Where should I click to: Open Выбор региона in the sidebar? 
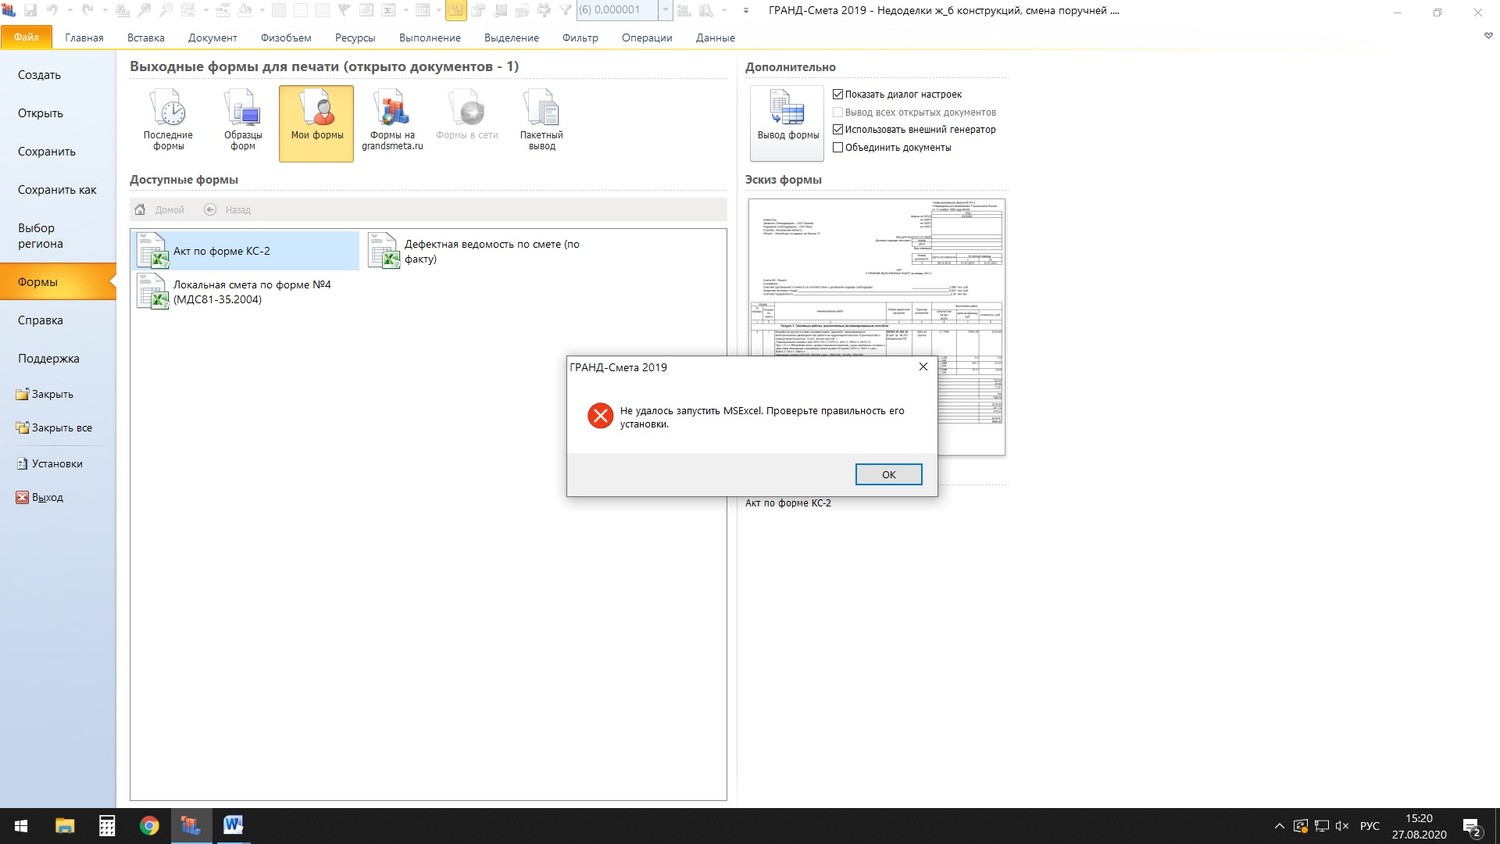click(58, 236)
